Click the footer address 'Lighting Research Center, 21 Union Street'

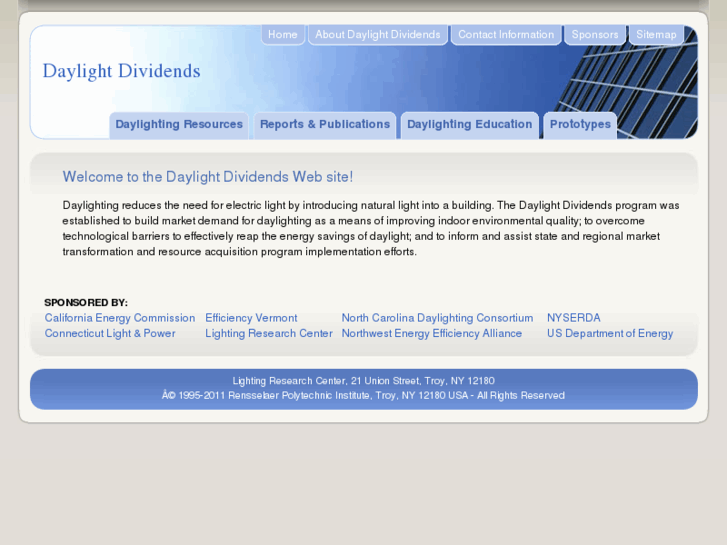tap(364, 381)
